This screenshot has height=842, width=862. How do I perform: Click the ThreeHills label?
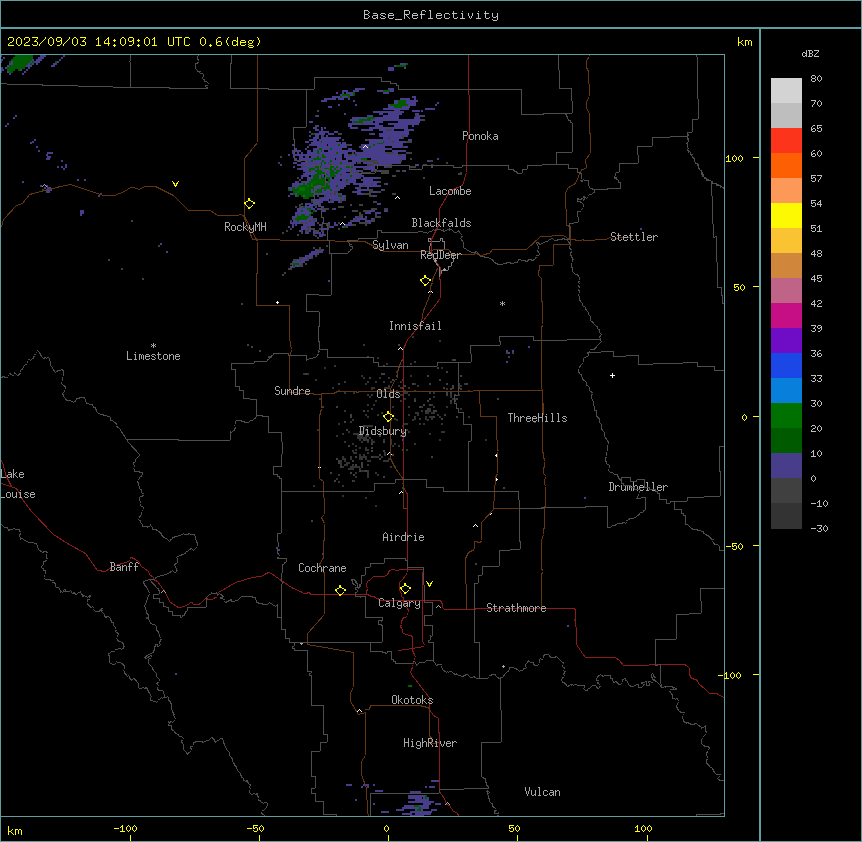[x=537, y=418]
